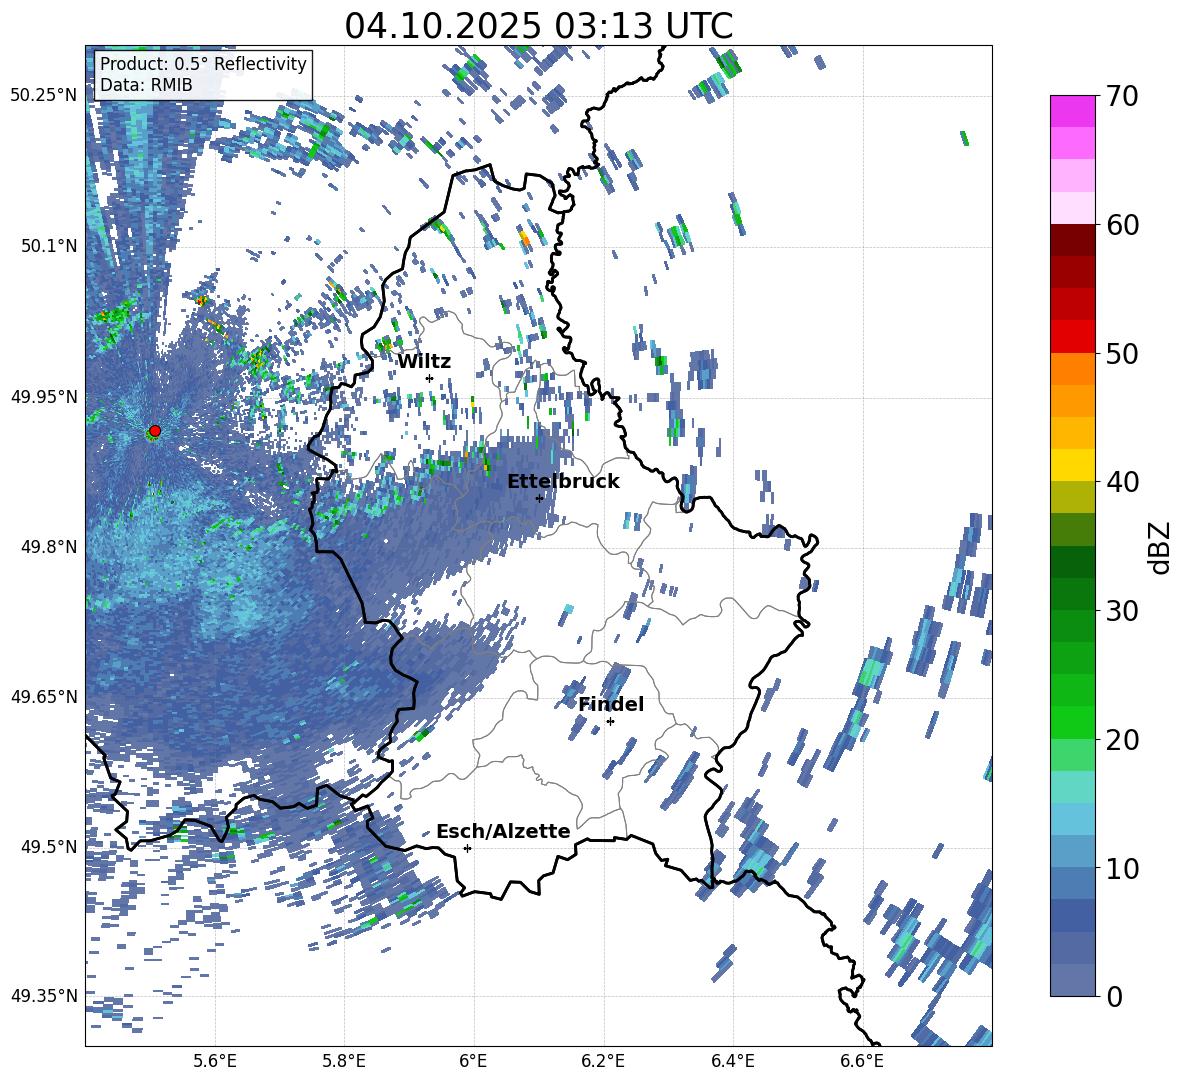Click the dBZ colorbar axis label
The width and height of the screenshot is (1184, 1081).
click(x=1161, y=547)
